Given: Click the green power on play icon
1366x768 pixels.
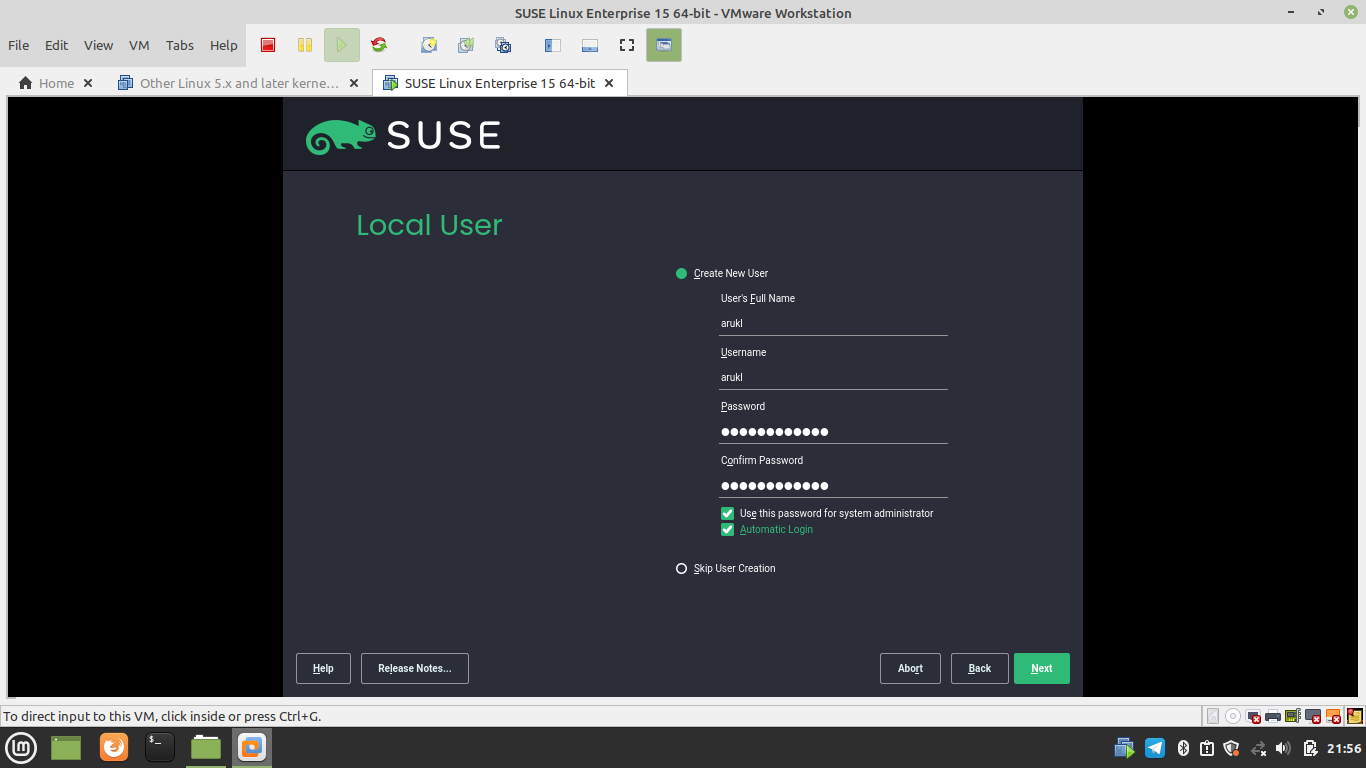Looking at the screenshot, I should point(342,45).
